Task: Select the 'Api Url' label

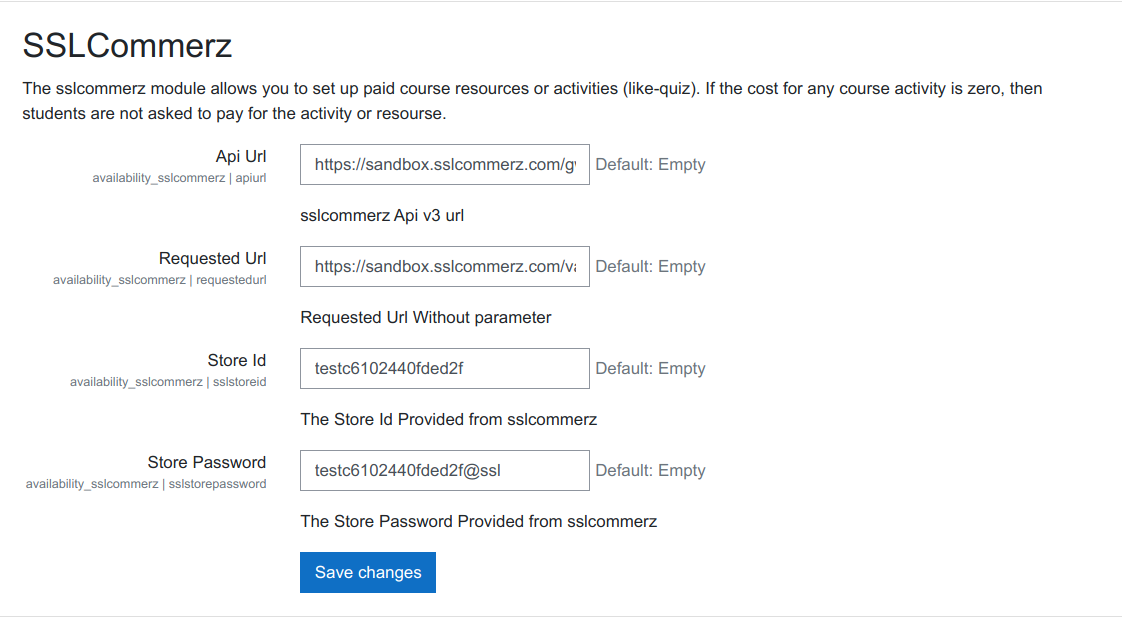Action: [241, 157]
